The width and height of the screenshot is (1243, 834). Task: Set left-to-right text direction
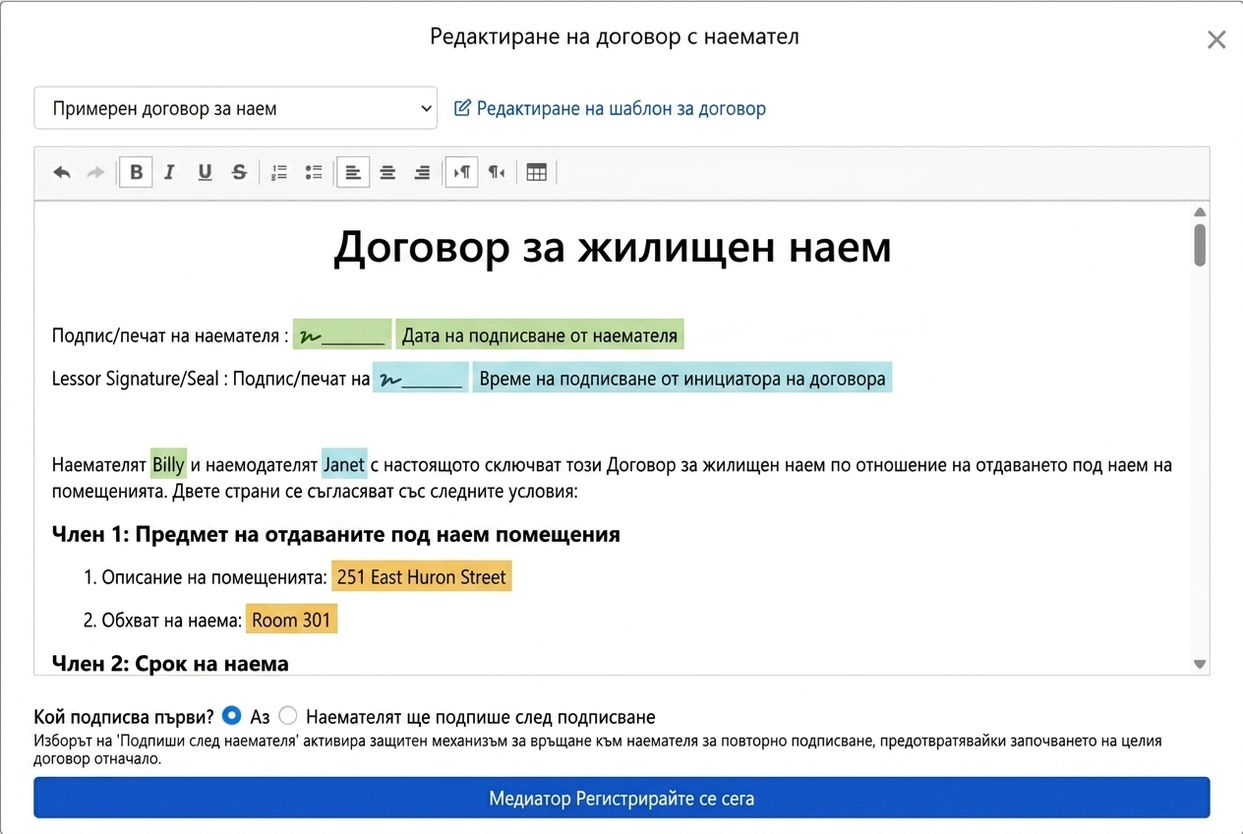(462, 172)
